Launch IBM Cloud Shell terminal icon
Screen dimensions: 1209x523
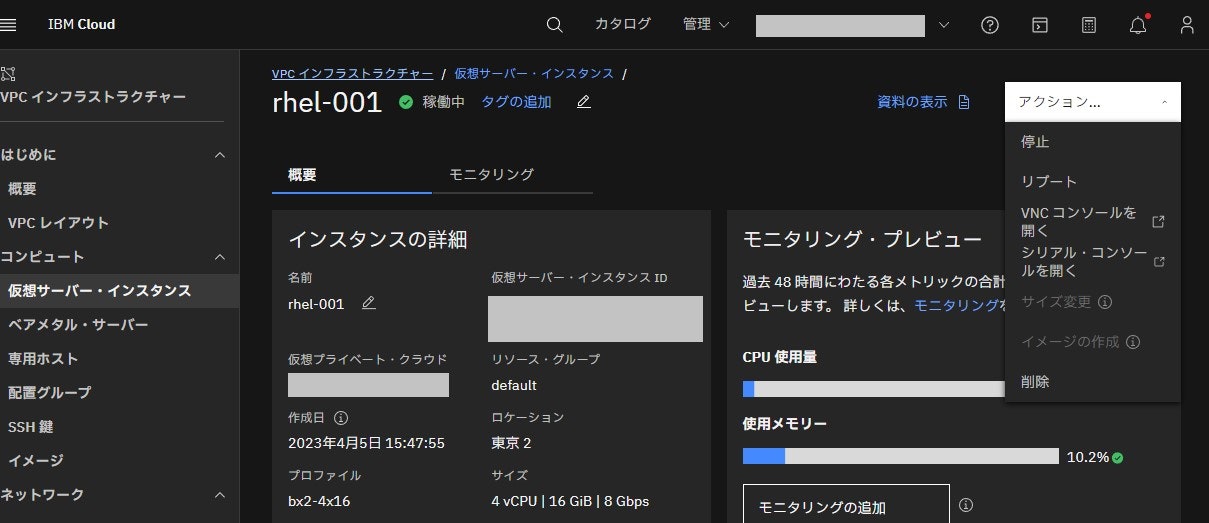pos(1040,25)
